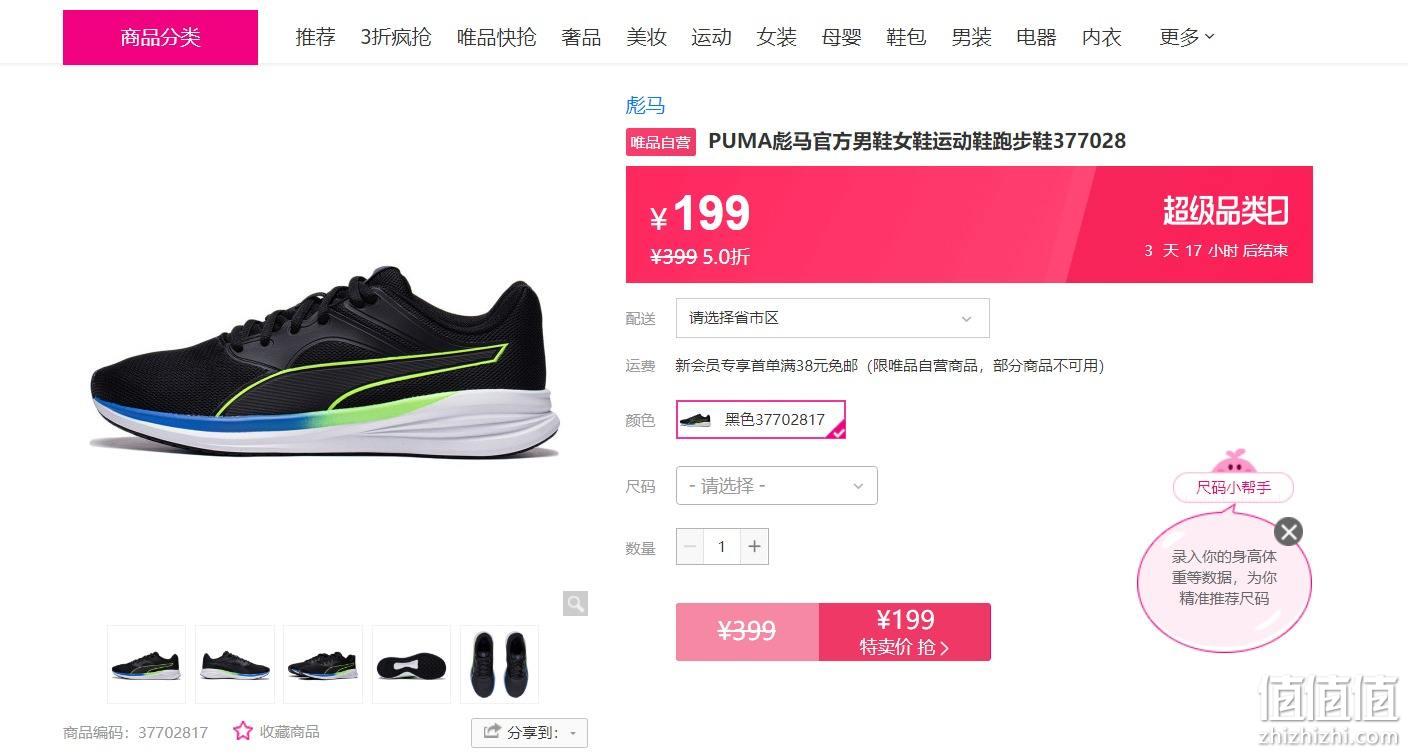
Task: Click the quantity input field
Action: coord(722,546)
